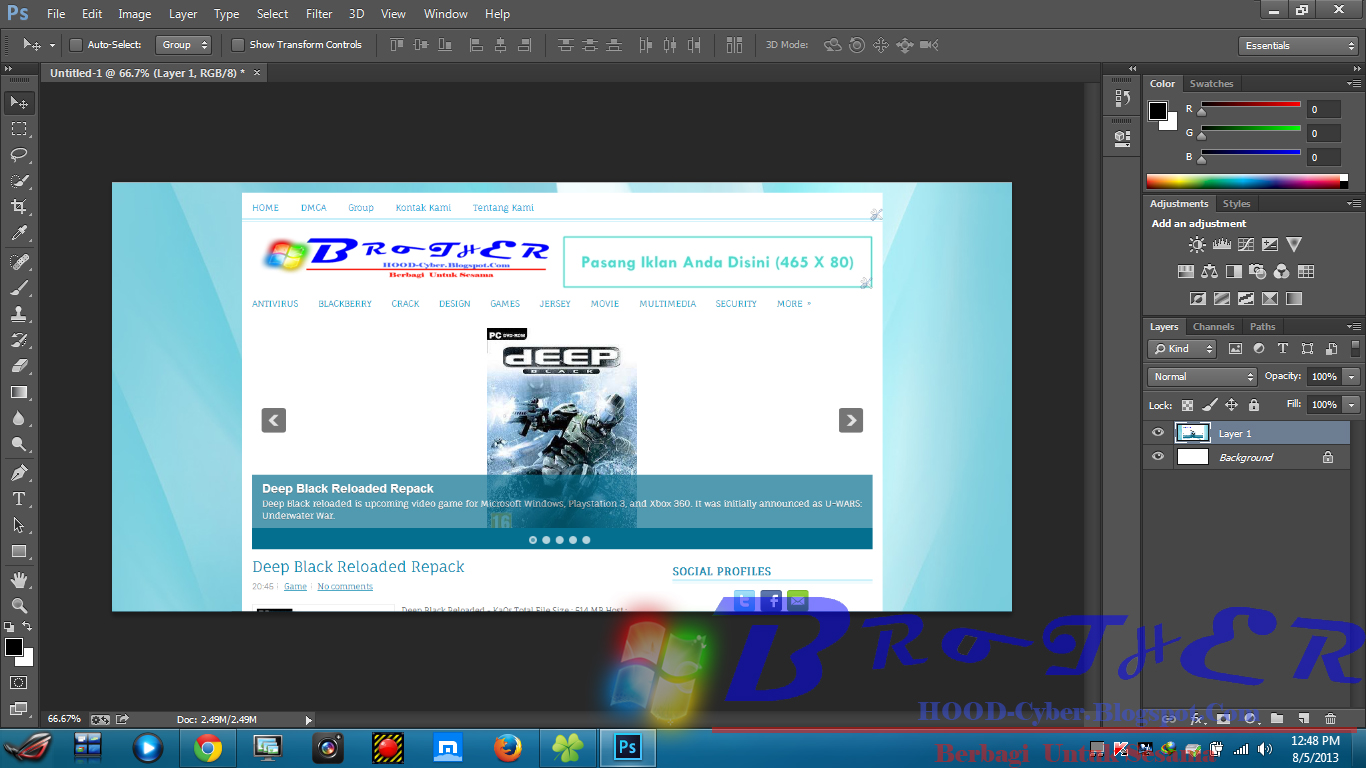Viewport: 1366px width, 768px height.
Task: Switch to the Channels tab
Action: pyautogui.click(x=1213, y=326)
